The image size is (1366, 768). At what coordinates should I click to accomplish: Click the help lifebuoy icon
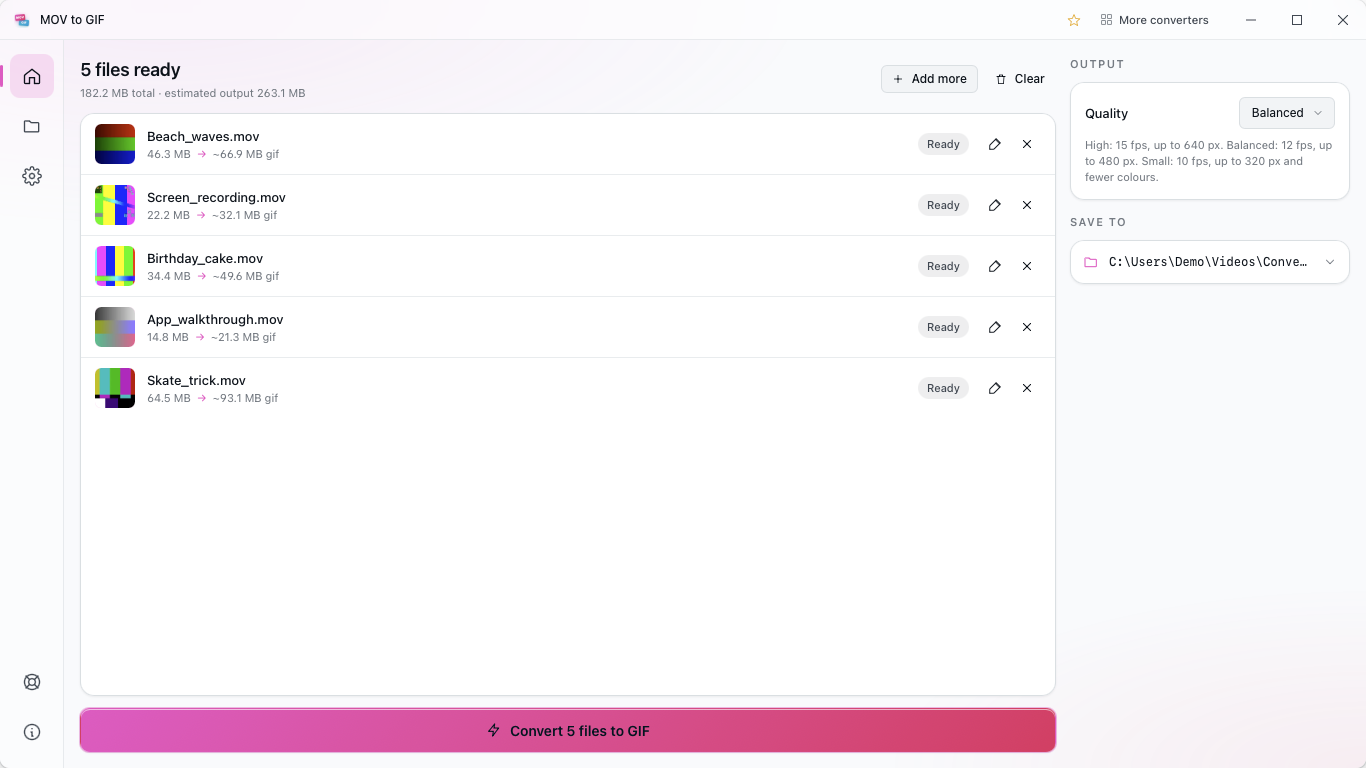[32, 682]
